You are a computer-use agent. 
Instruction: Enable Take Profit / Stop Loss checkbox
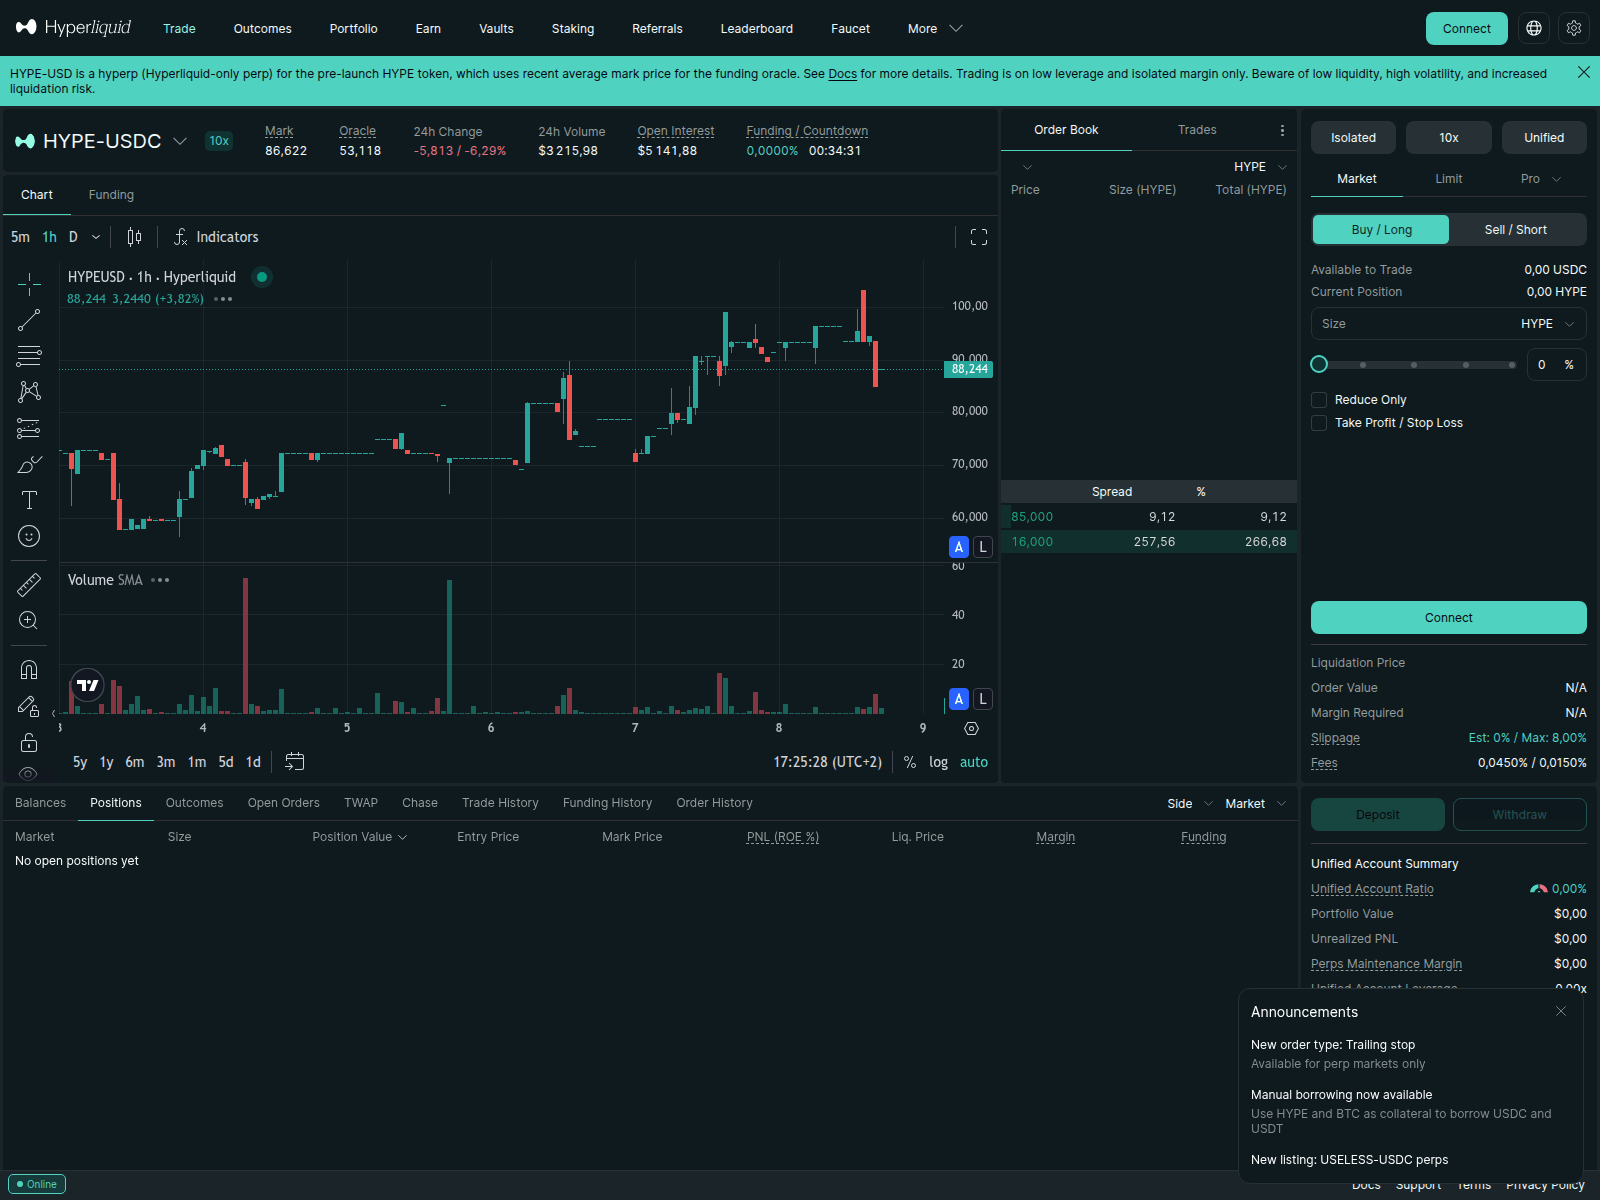point(1319,423)
